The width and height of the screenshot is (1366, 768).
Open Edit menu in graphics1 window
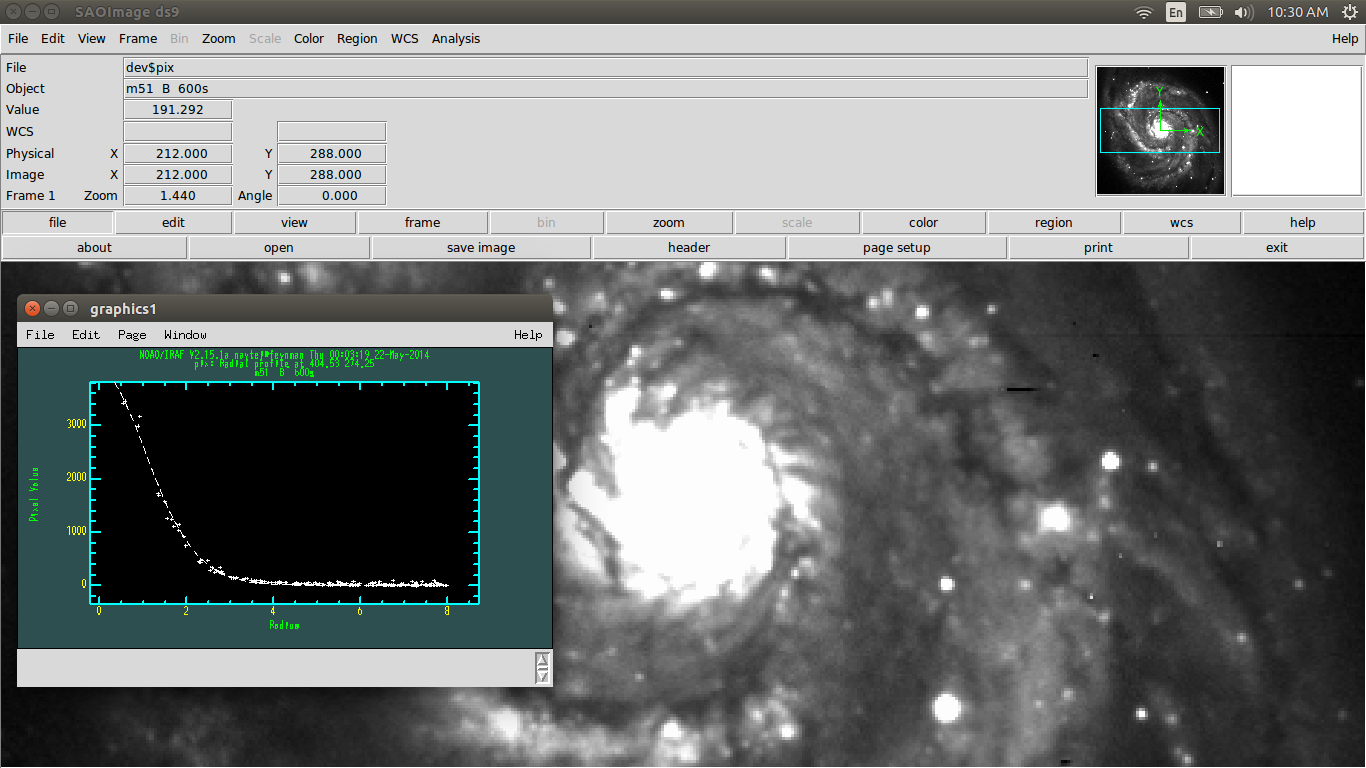pos(86,335)
